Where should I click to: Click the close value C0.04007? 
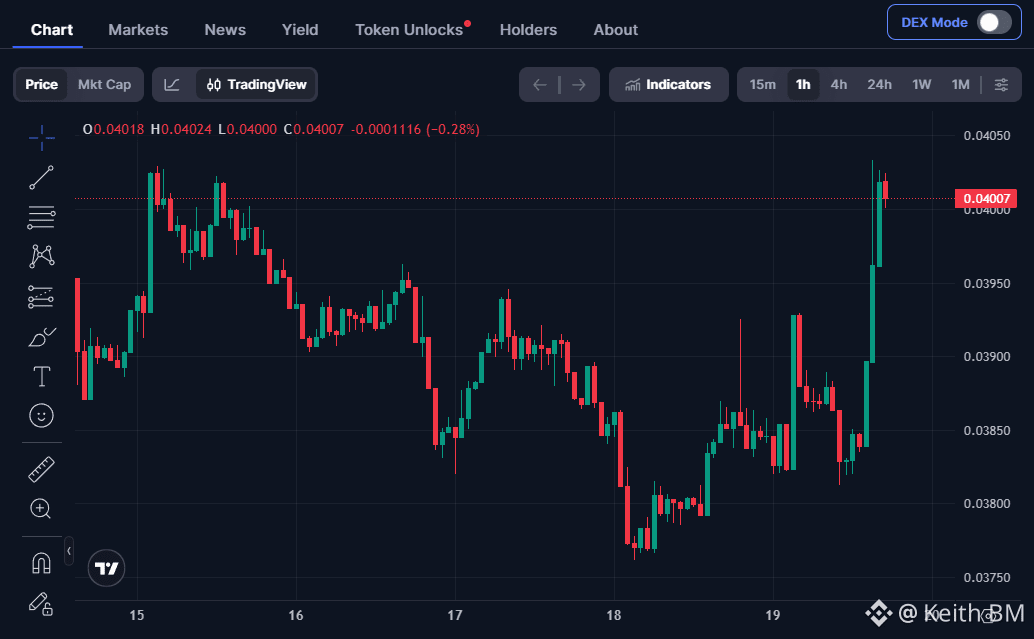point(313,129)
